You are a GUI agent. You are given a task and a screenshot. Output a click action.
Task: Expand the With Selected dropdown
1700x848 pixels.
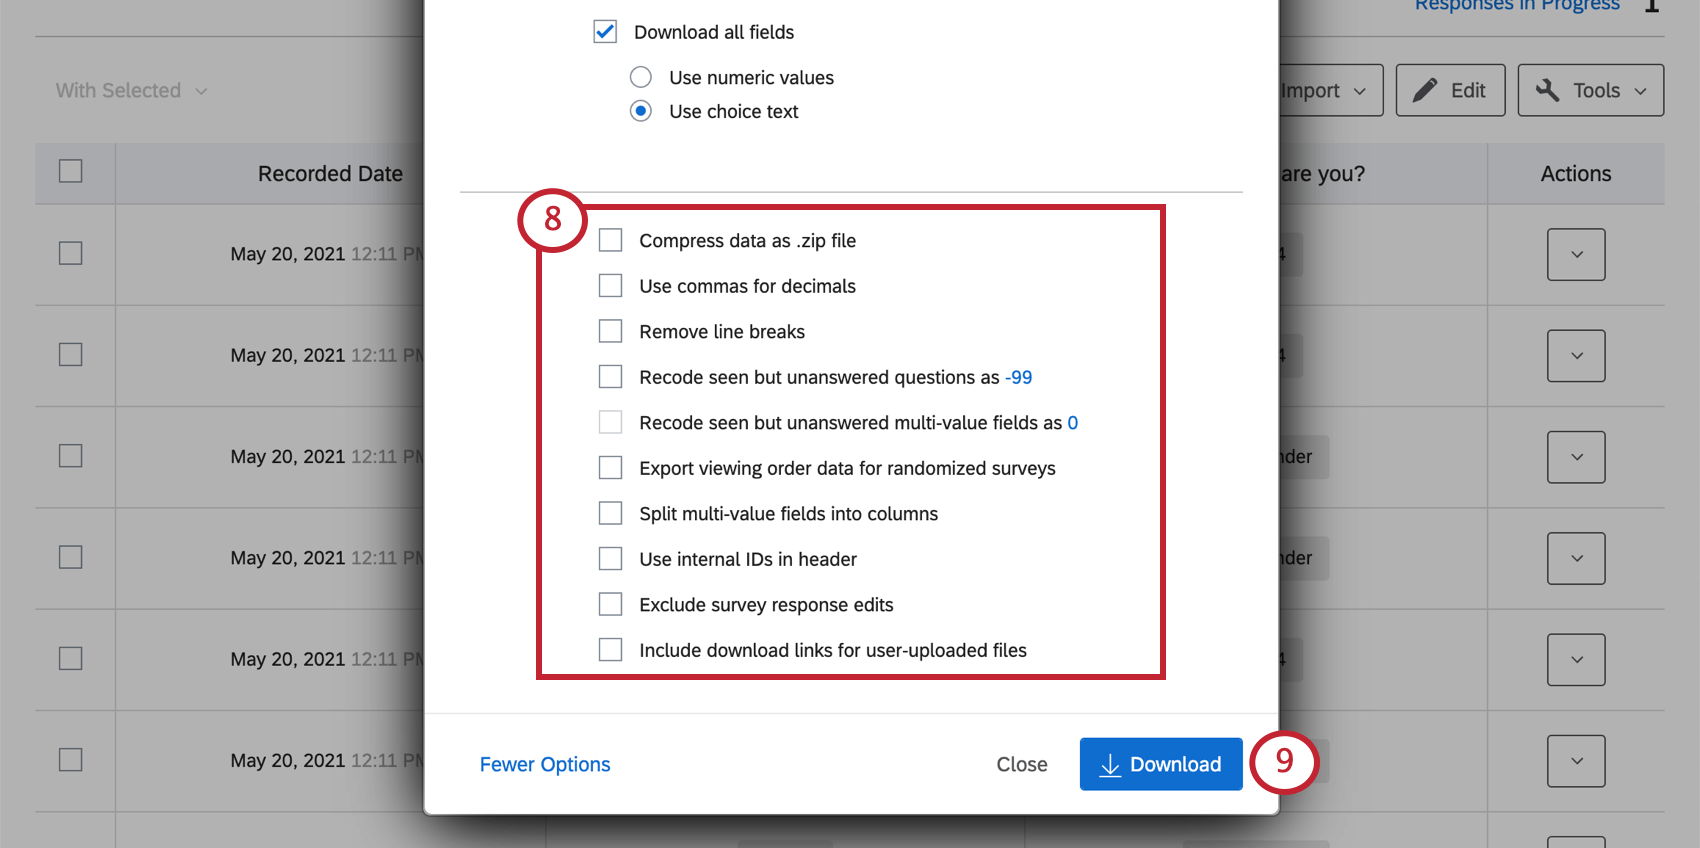(x=131, y=90)
